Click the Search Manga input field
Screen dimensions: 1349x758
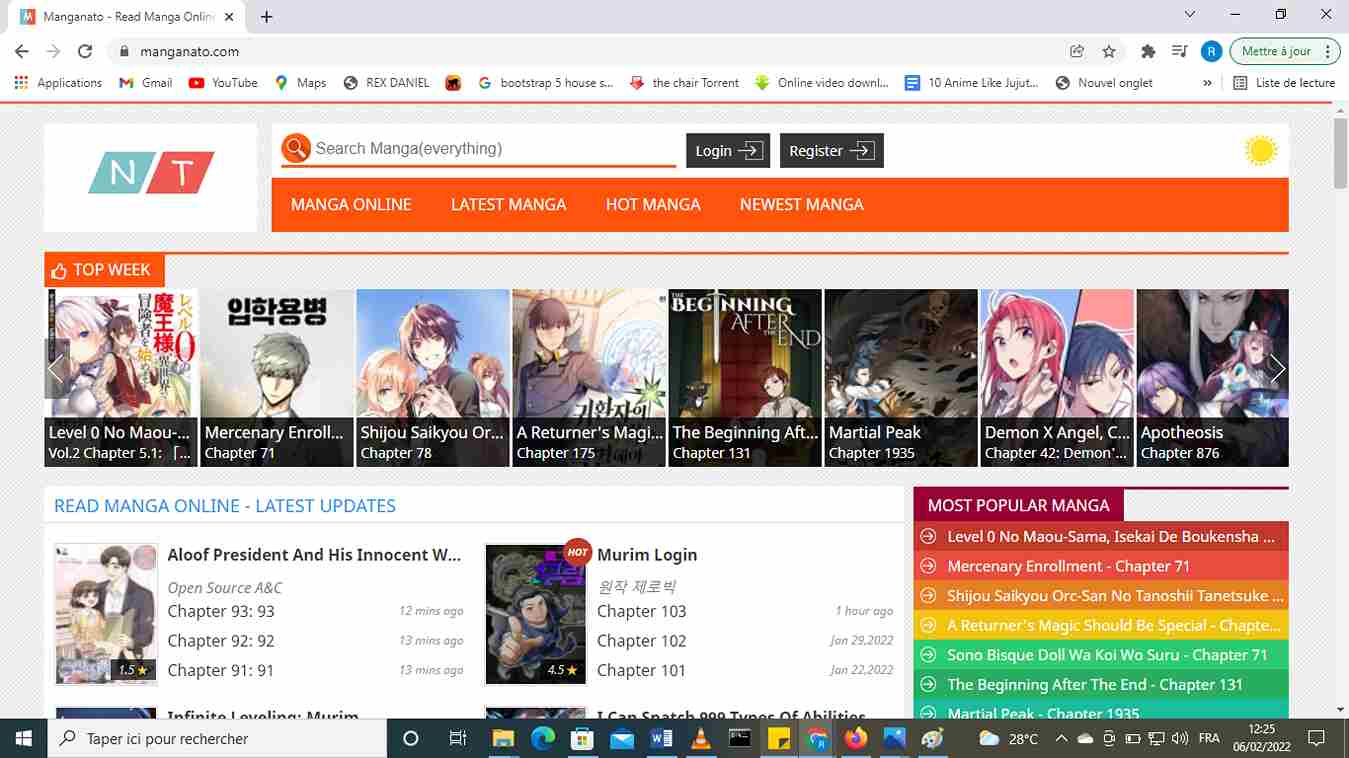click(494, 149)
